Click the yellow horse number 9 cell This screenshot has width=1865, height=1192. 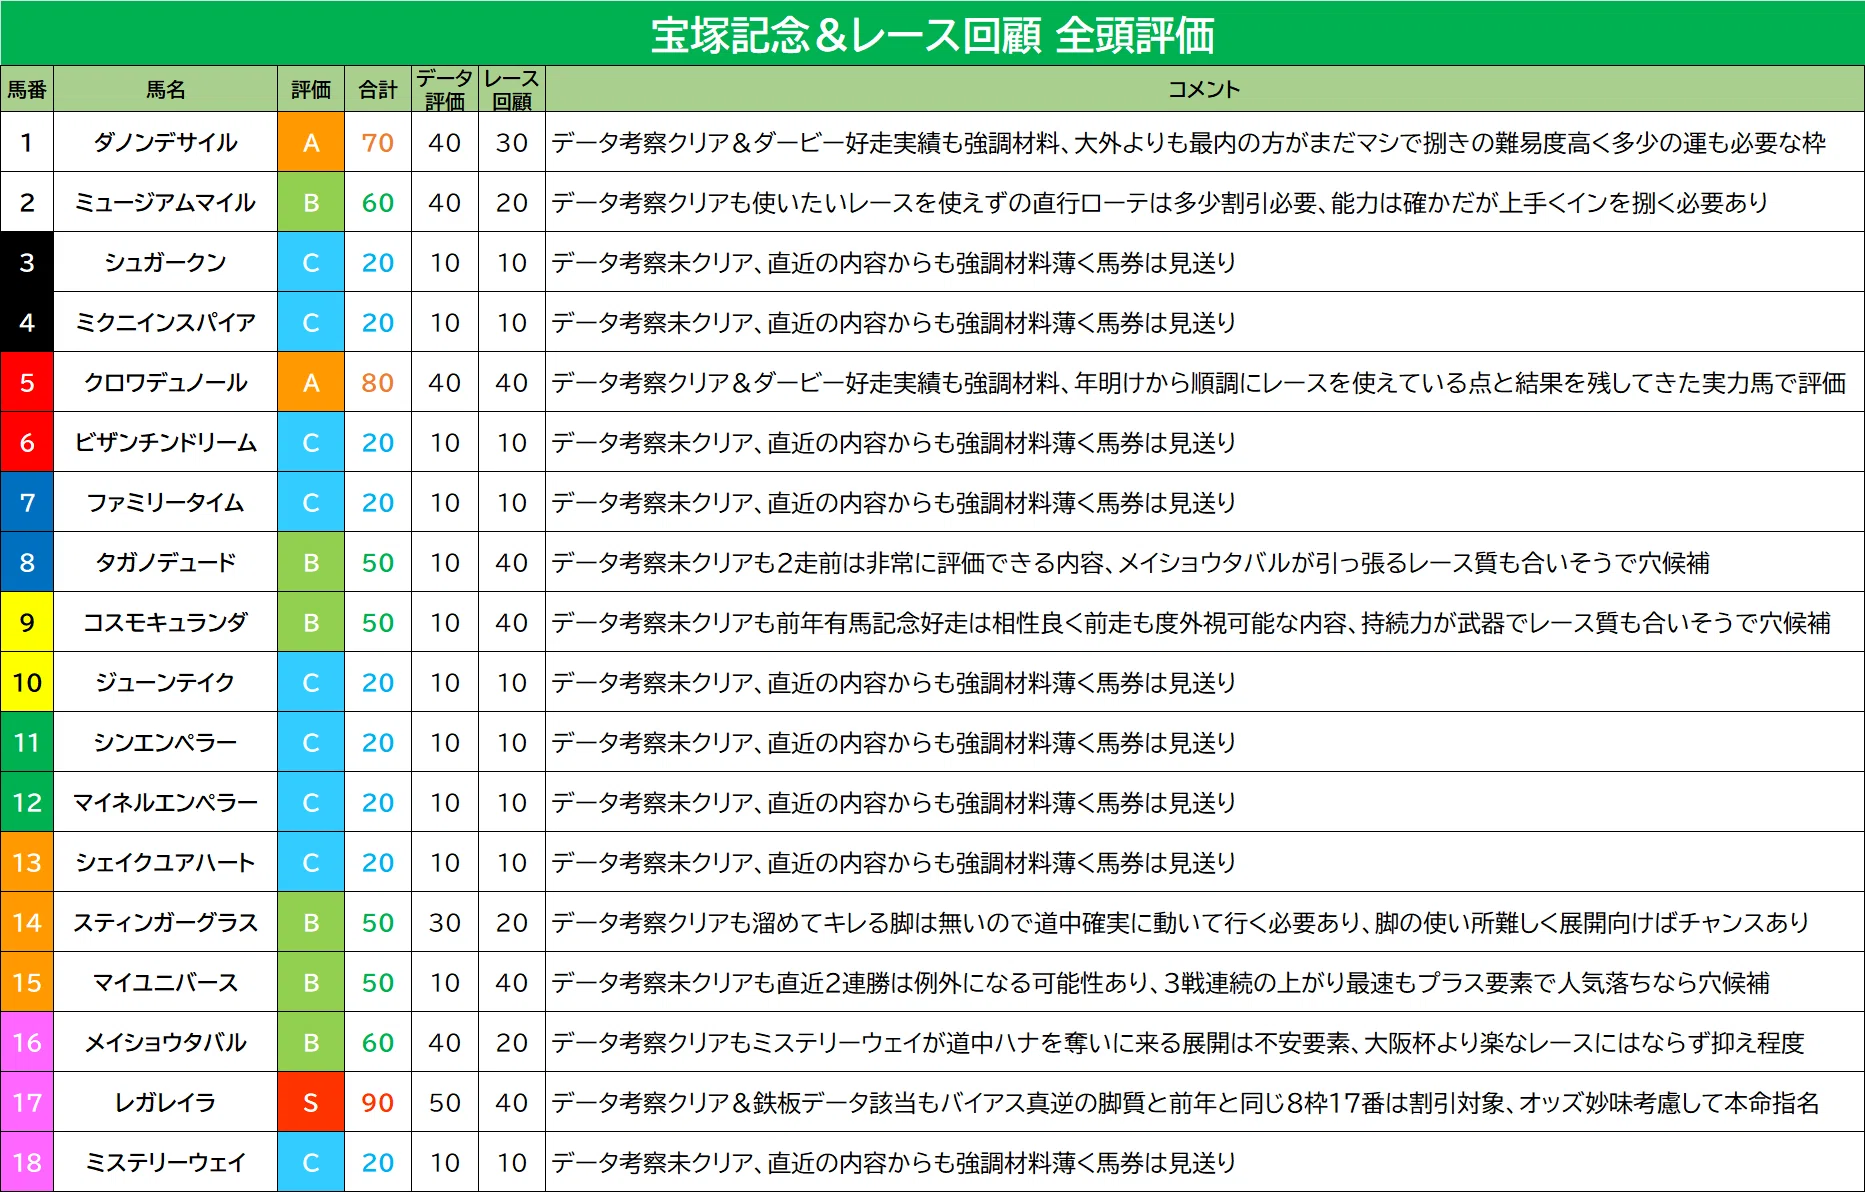[x=27, y=622]
